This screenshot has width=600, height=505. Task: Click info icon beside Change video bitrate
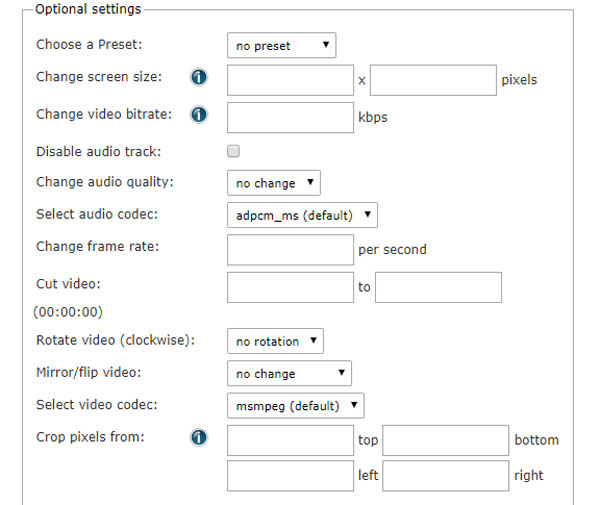(198, 115)
